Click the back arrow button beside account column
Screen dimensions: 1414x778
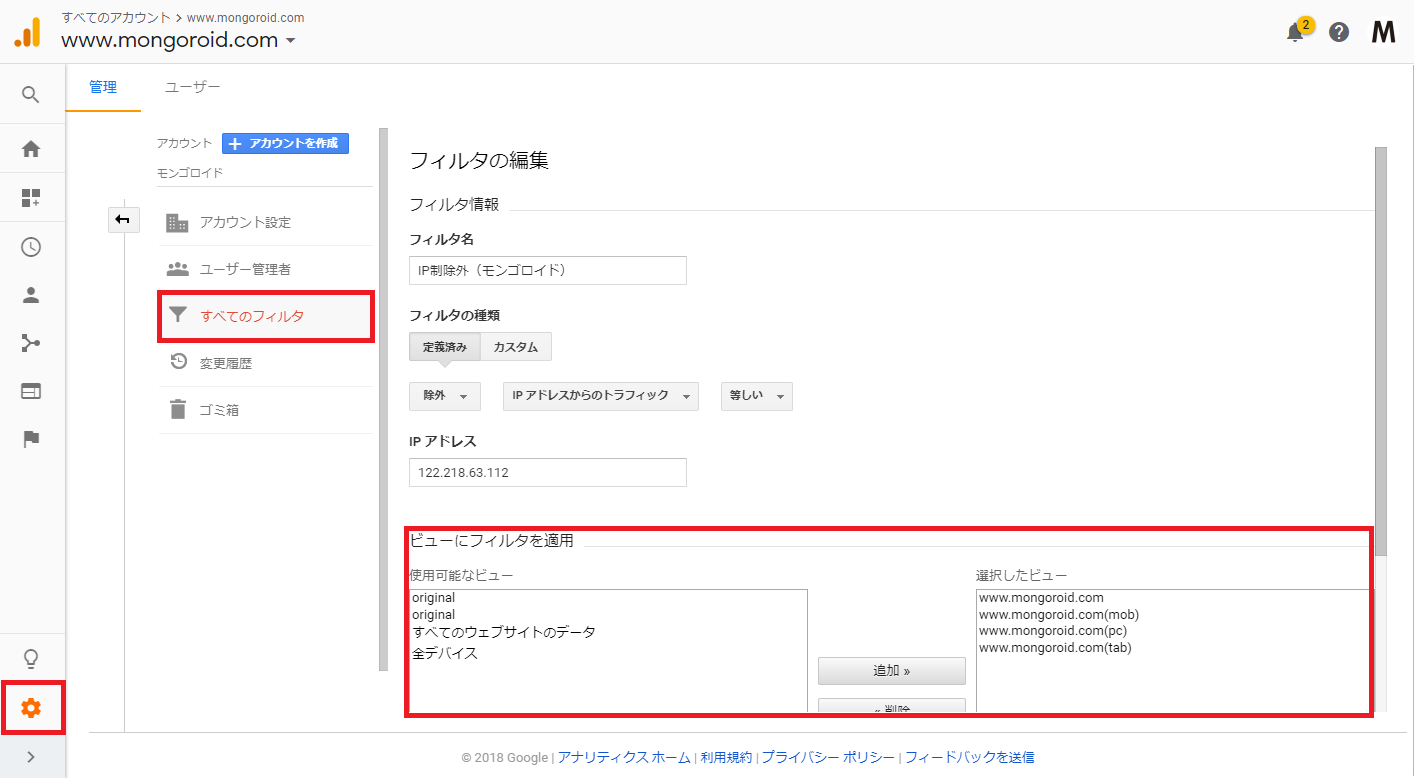pos(123,220)
